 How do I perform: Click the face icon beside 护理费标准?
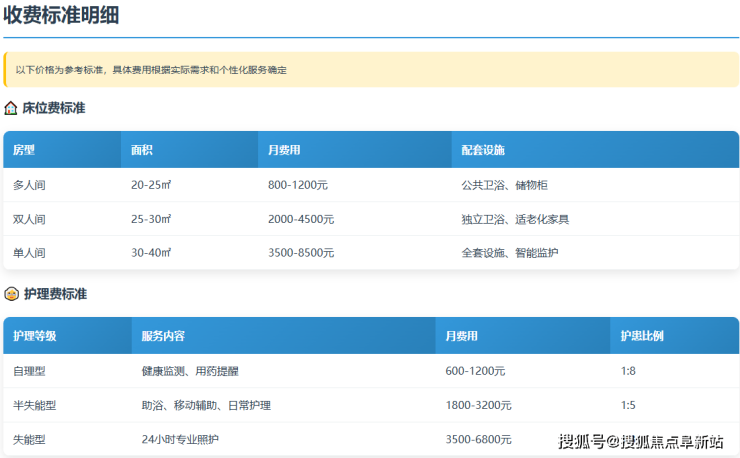(11, 294)
